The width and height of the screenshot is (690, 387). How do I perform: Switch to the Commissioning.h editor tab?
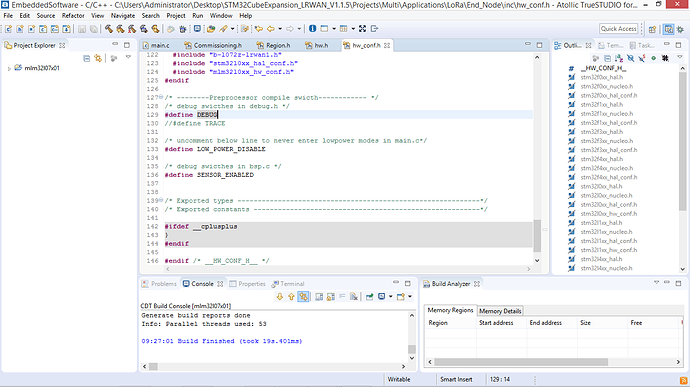coord(213,45)
